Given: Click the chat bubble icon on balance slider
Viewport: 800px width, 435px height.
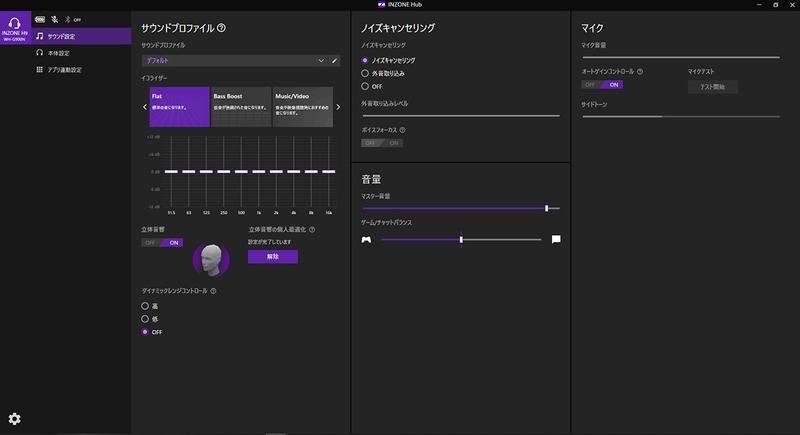Looking at the screenshot, I should (x=556, y=240).
